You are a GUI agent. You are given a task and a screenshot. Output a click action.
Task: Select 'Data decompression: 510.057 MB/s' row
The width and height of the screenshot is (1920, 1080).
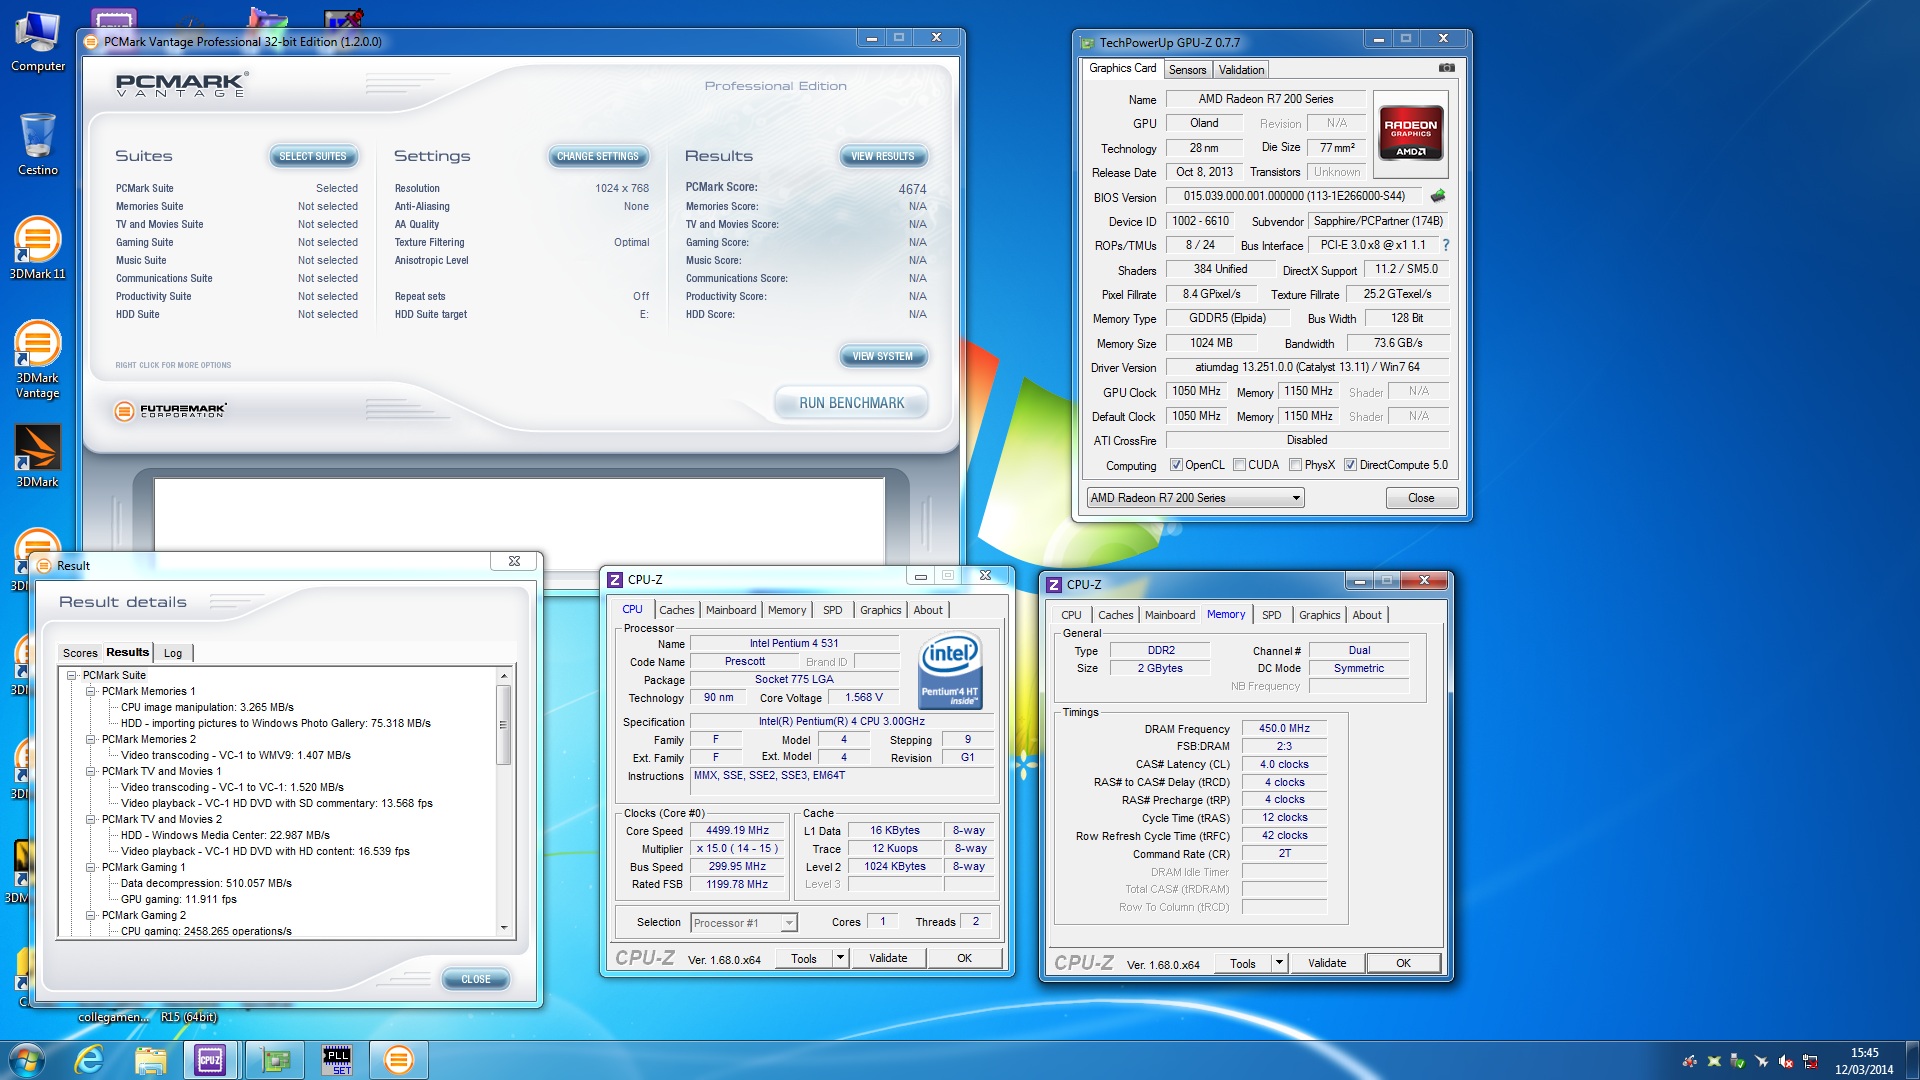point(206,884)
